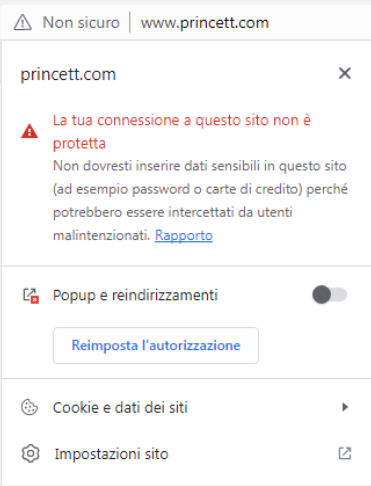
Task: Click the external link icon for Impostazioni sito
Action: click(345, 453)
